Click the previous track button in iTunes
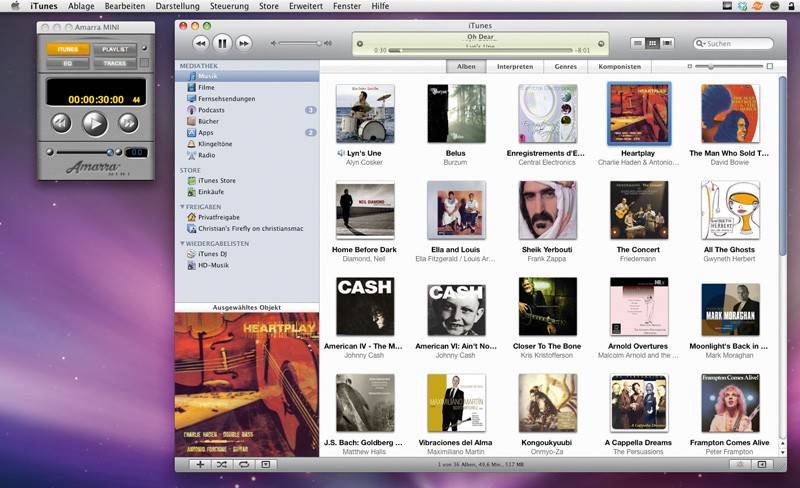Viewport: 800px width, 488px height. pyautogui.click(x=201, y=43)
